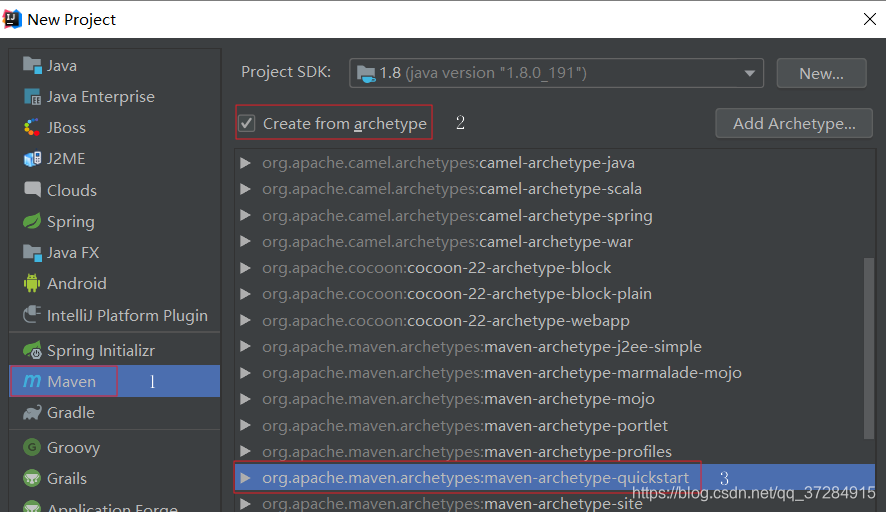Click the Java project type icon
This screenshot has height=512, width=886.
click(32, 66)
